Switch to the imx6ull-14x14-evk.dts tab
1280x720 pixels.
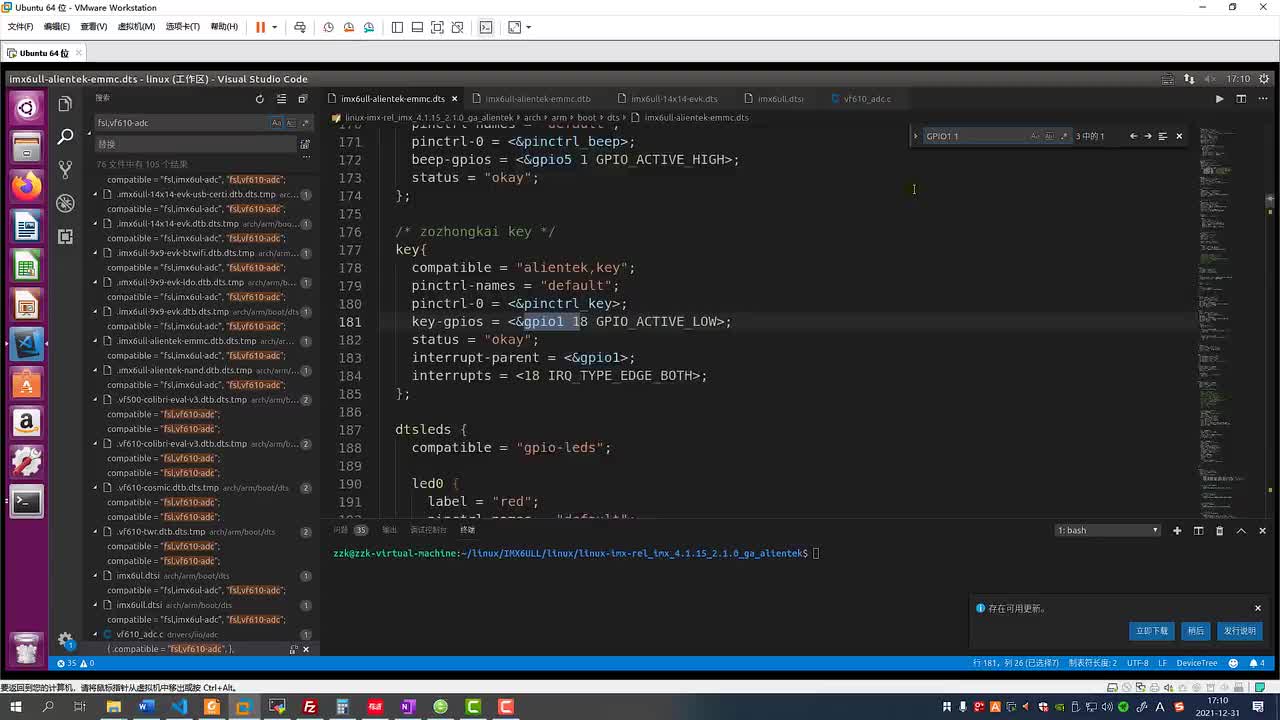pyautogui.click(x=674, y=99)
